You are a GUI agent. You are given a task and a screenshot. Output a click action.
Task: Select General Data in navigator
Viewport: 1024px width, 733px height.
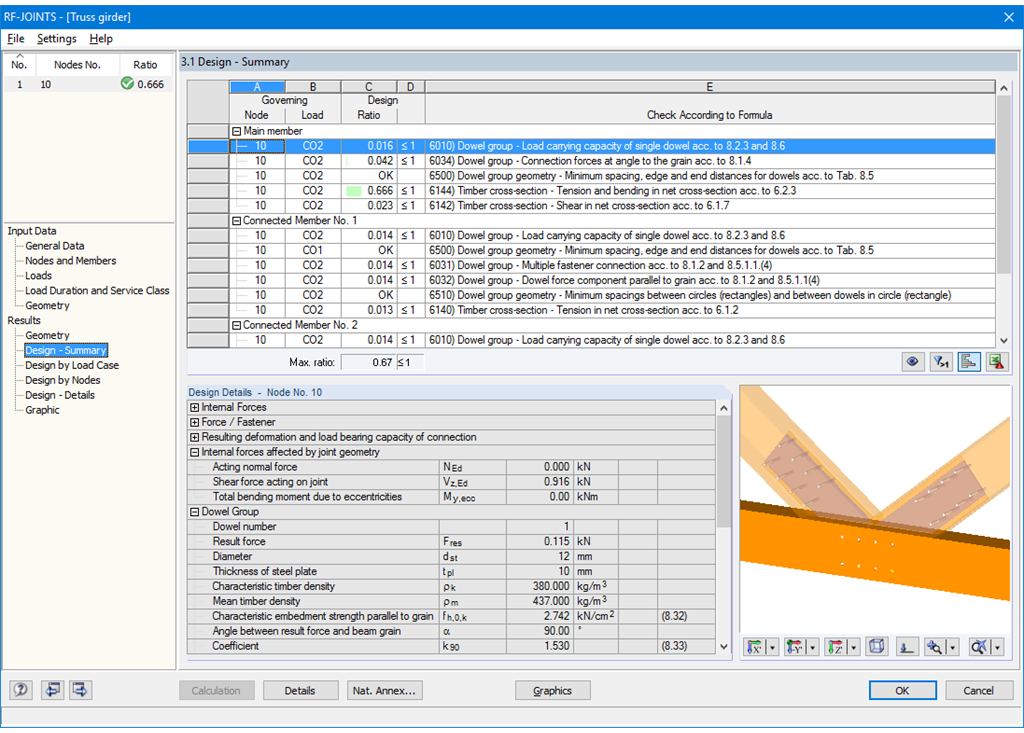coord(55,246)
